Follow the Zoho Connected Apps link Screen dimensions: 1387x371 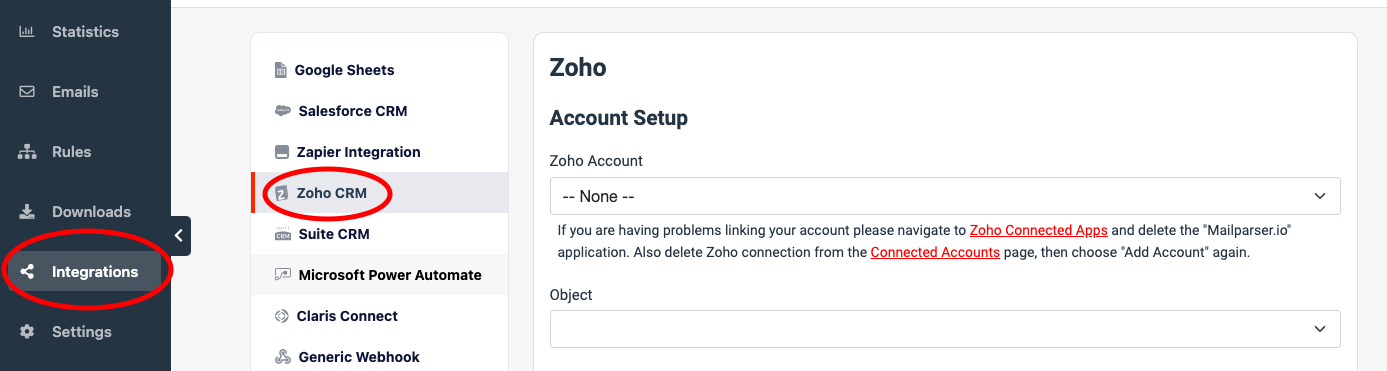tap(1038, 230)
